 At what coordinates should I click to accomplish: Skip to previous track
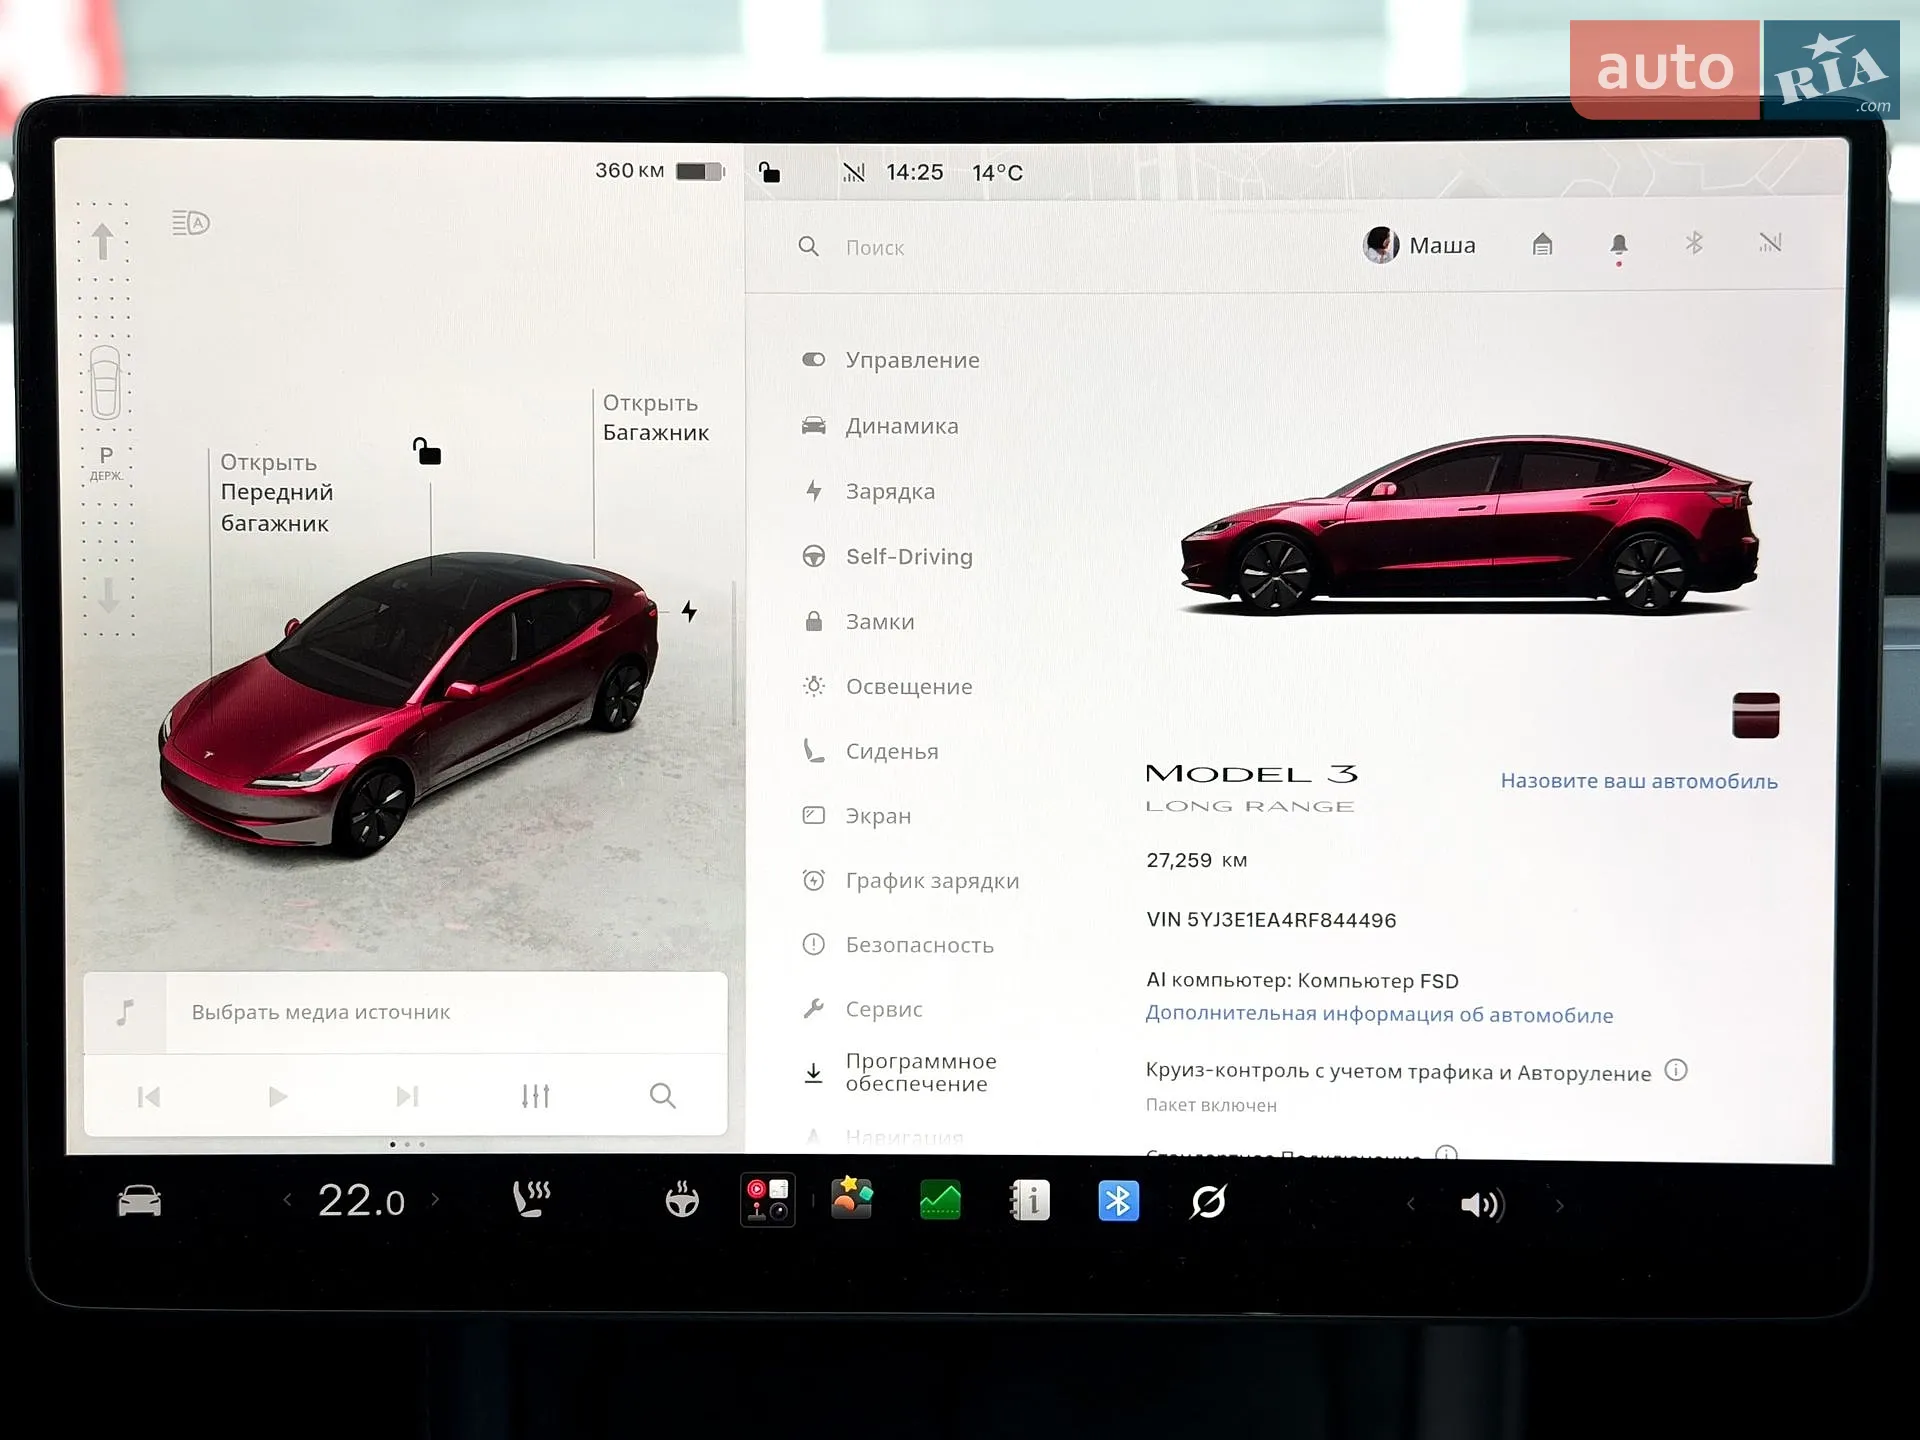click(149, 1097)
